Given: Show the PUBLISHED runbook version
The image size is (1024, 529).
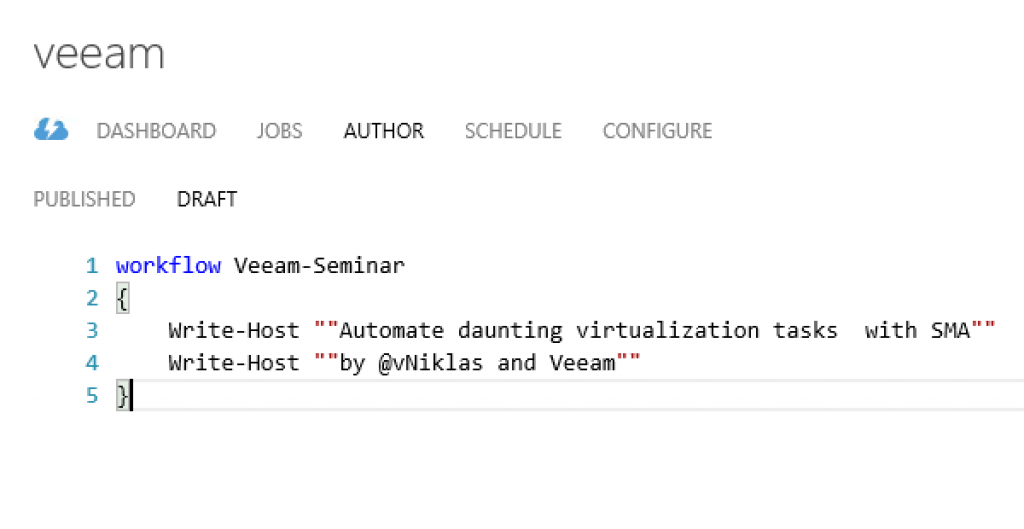Looking at the screenshot, I should coord(84,199).
